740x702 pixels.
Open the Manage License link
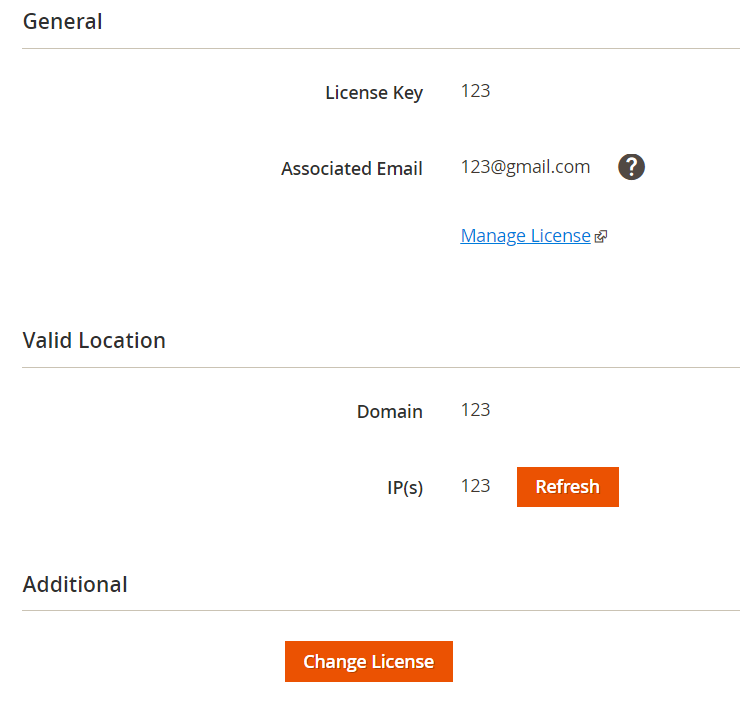(x=525, y=236)
